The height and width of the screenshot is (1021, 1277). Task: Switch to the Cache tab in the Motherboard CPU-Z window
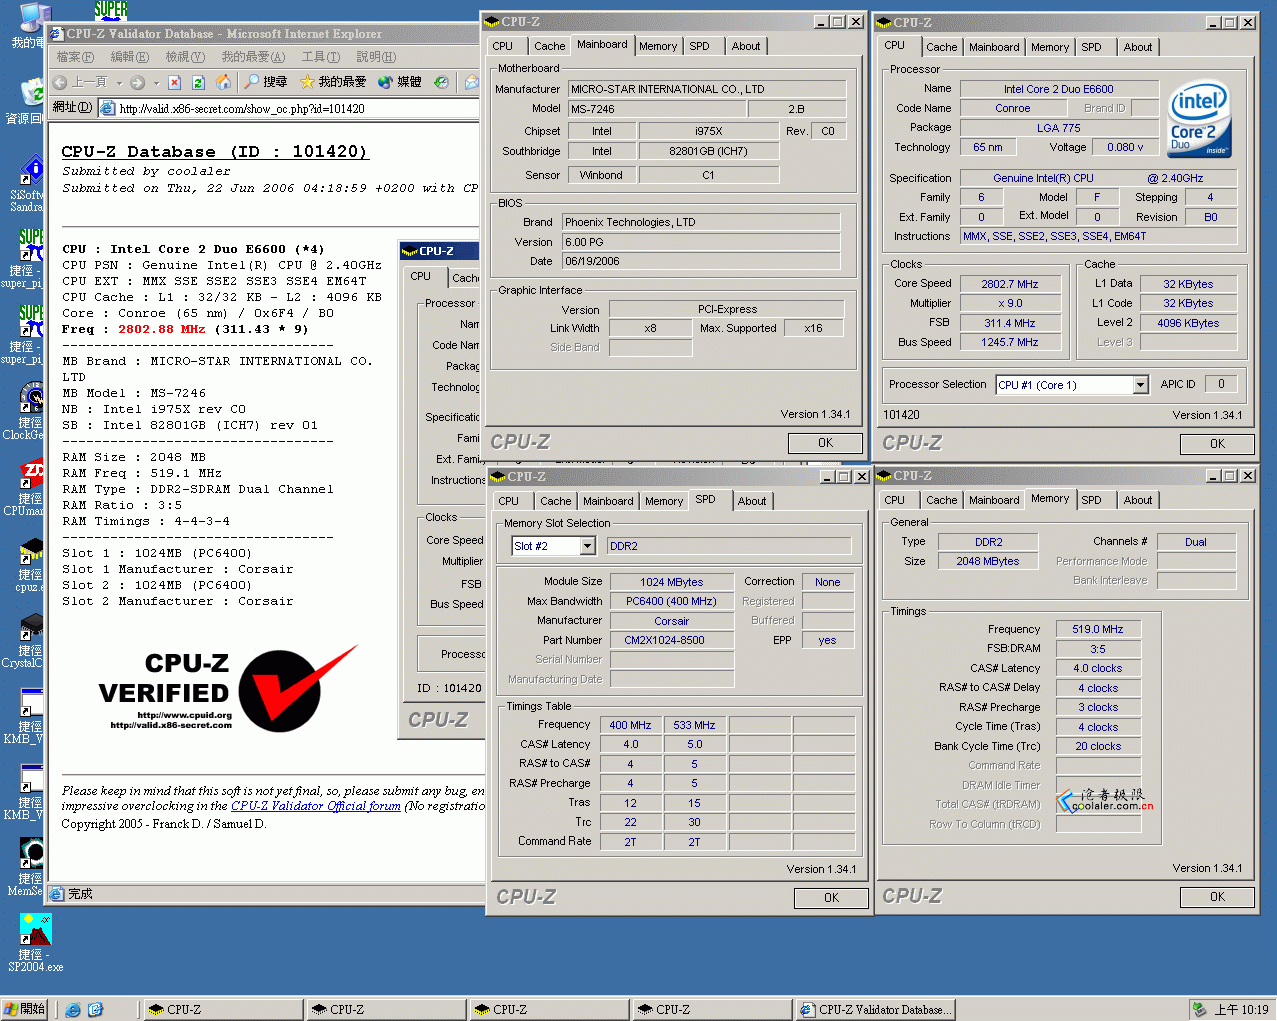(549, 46)
